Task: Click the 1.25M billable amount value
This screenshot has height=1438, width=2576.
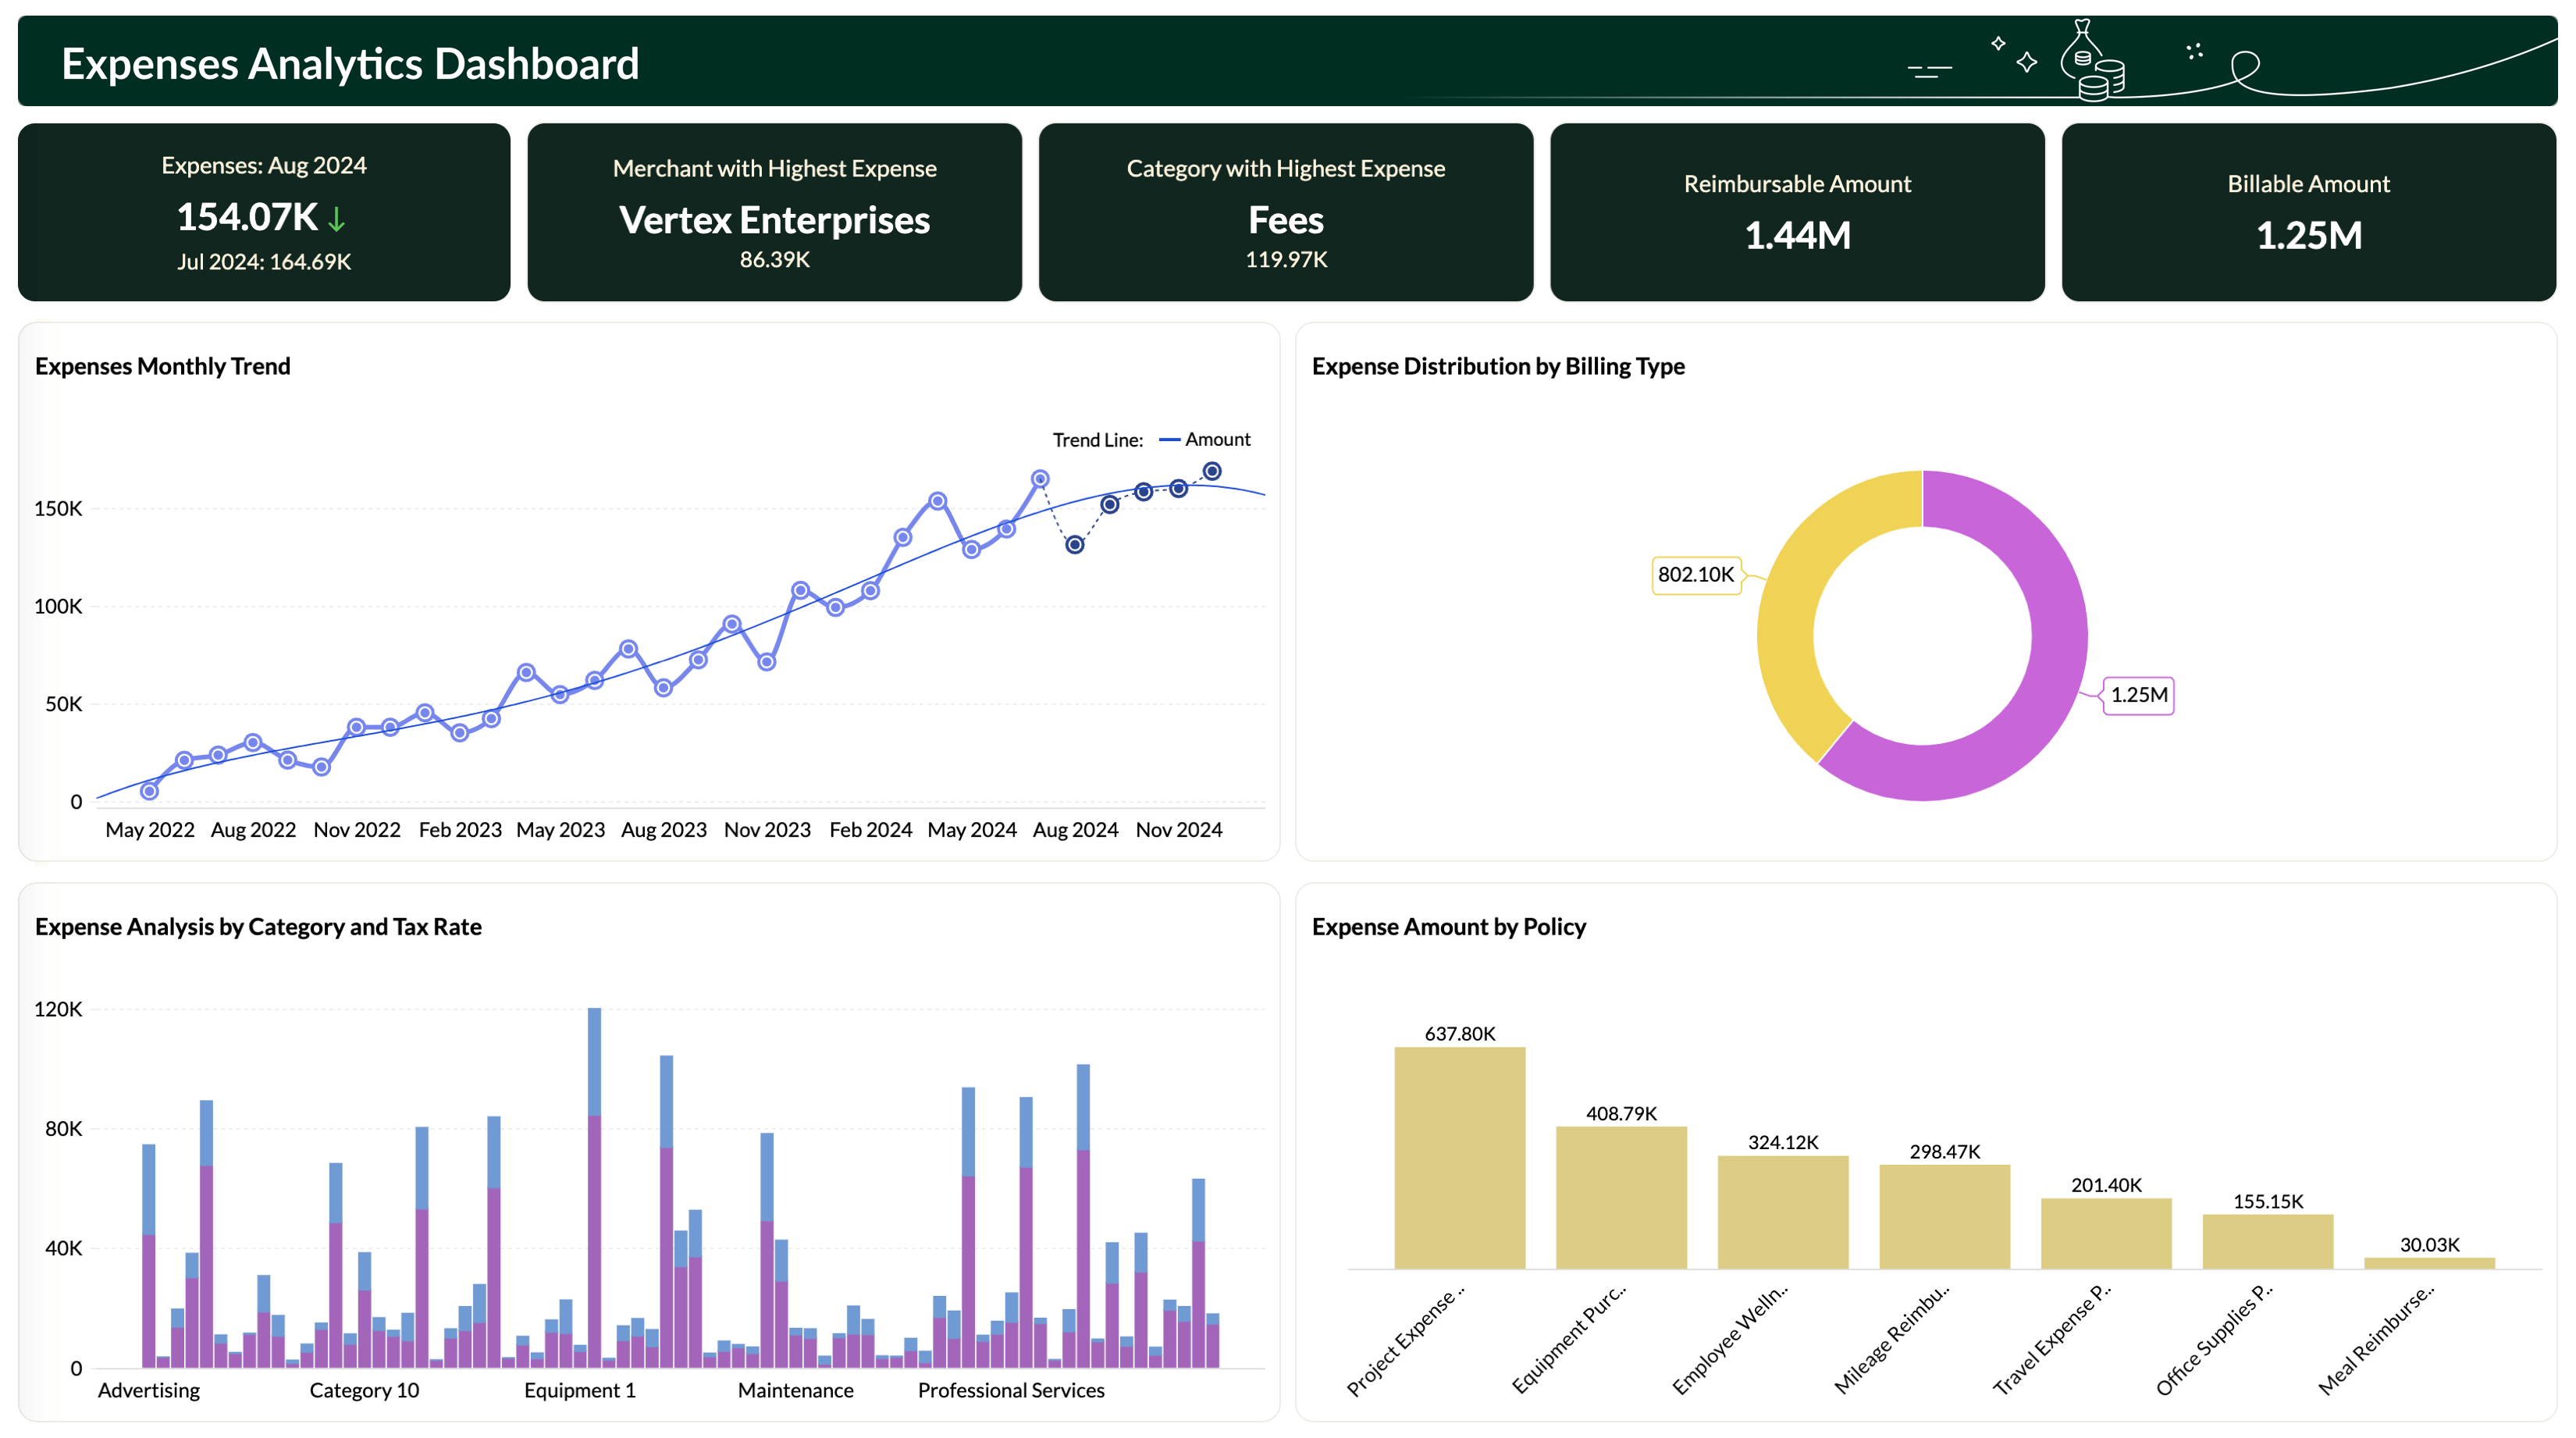Action: click(x=2308, y=235)
